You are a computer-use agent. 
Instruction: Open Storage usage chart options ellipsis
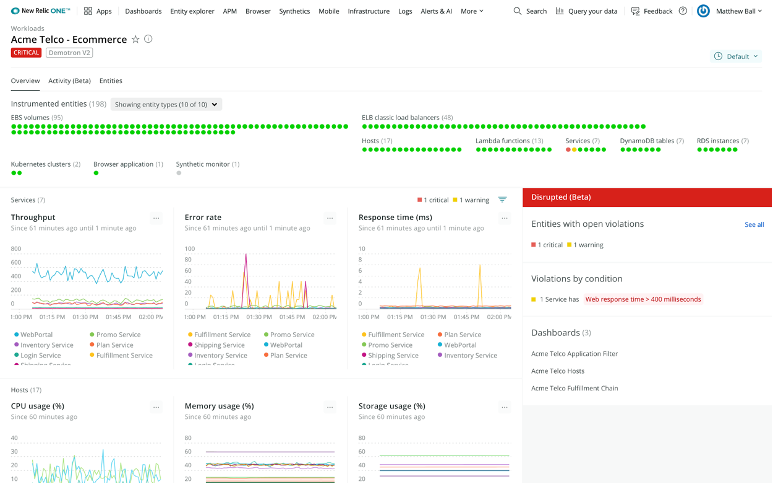[x=504, y=407]
